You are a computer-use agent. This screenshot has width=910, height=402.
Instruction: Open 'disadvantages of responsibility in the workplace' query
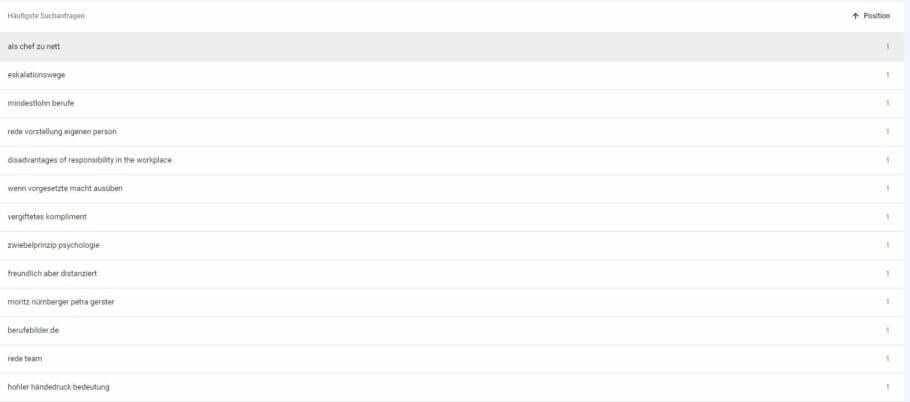89,160
